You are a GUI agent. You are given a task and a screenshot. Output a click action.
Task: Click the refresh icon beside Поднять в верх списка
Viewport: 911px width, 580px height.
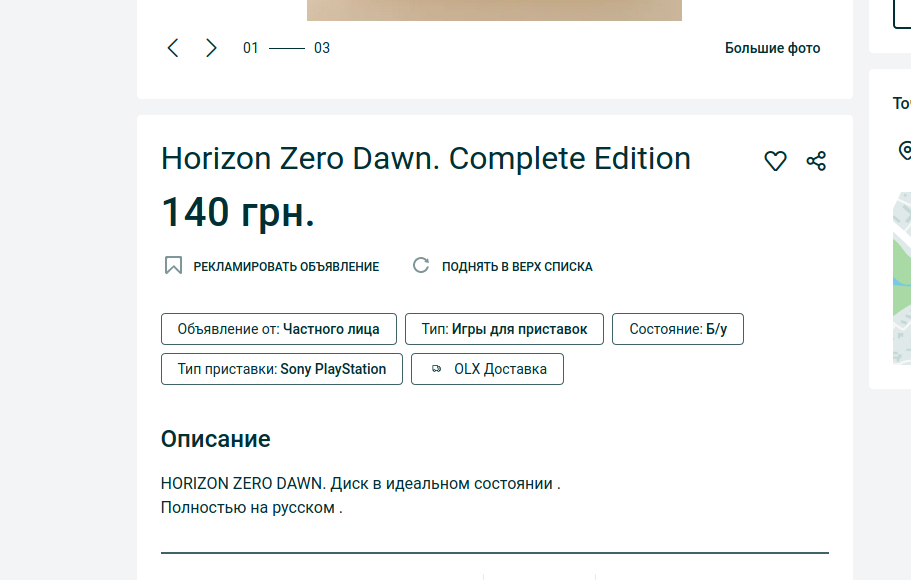point(421,266)
